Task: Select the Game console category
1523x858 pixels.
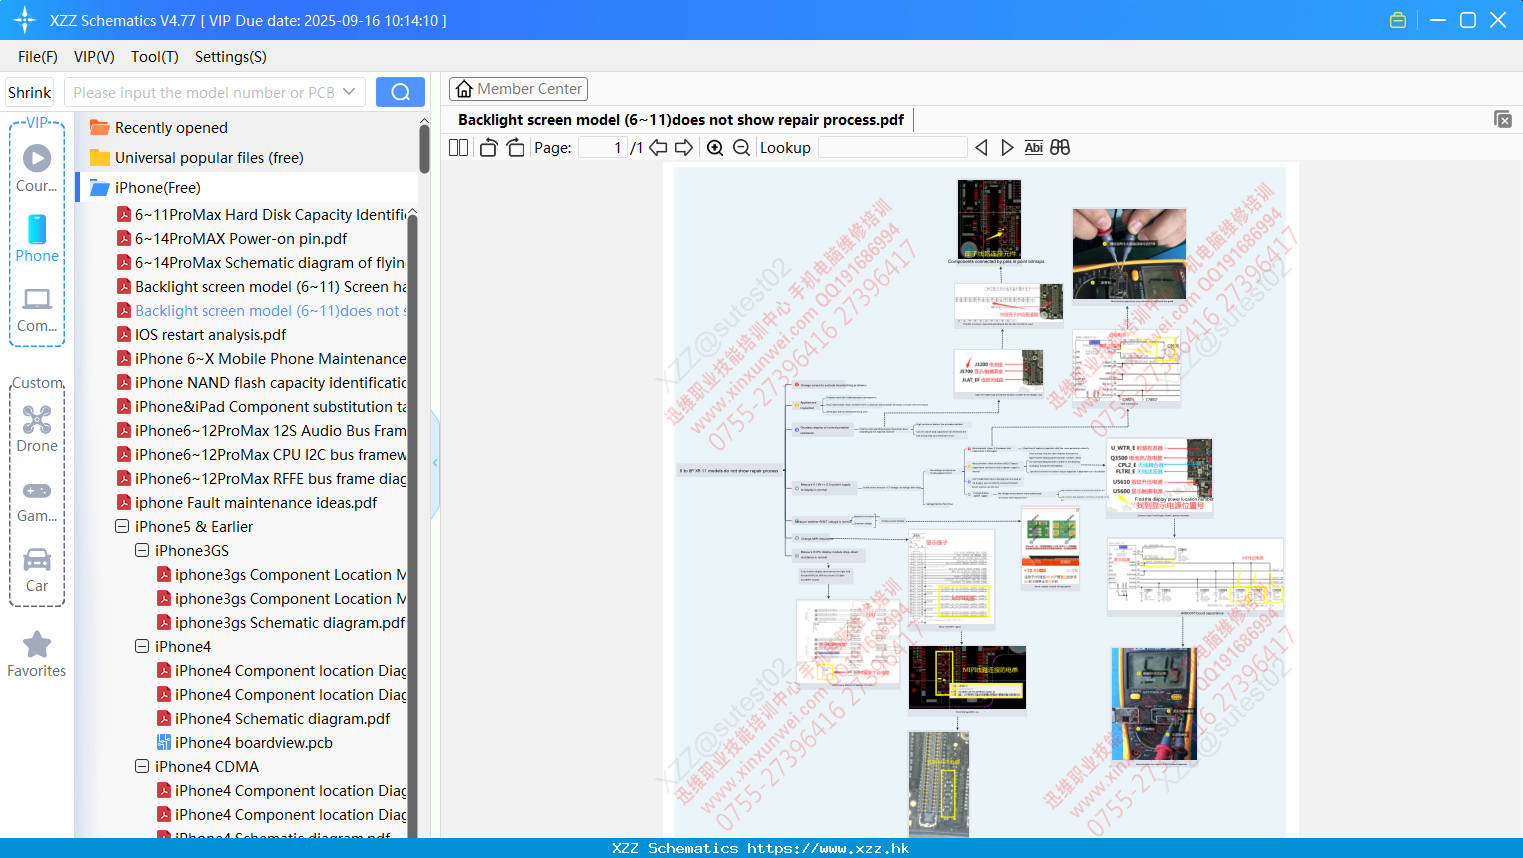Action: [37, 500]
